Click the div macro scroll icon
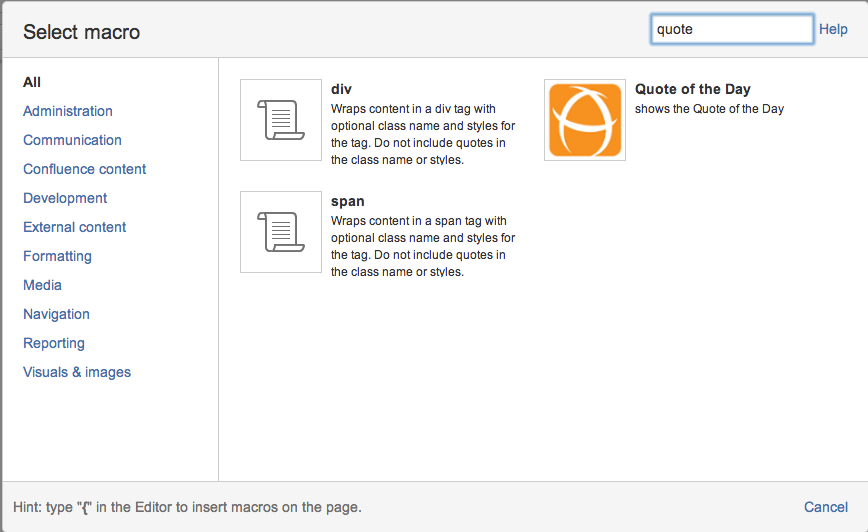This screenshot has height=532, width=868. (x=281, y=120)
